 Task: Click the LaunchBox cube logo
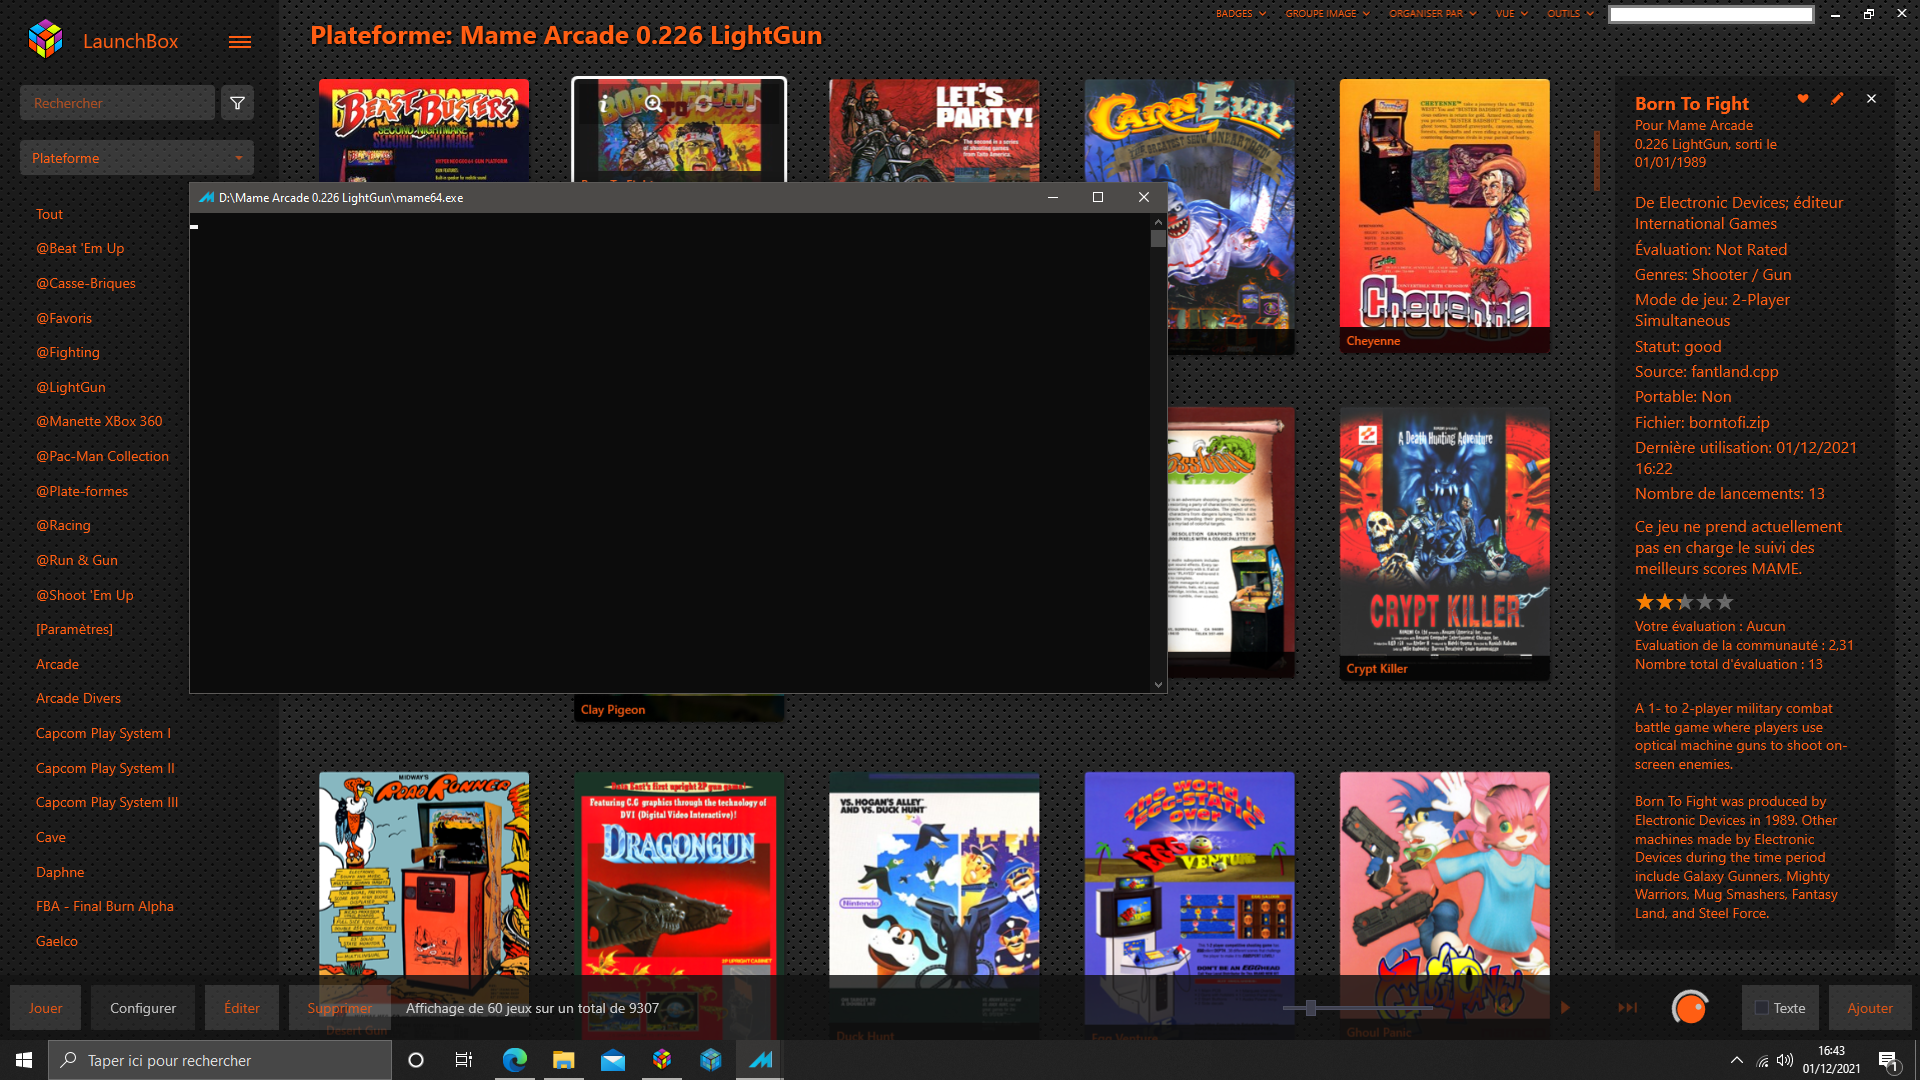(x=45, y=40)
